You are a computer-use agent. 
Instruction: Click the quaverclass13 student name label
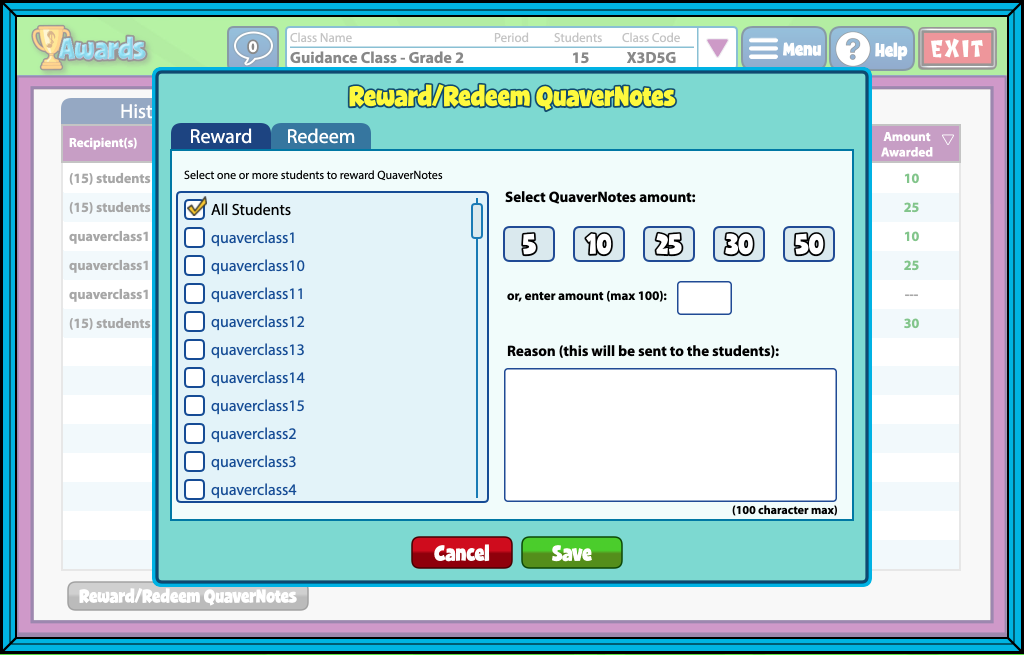point(258,350)
